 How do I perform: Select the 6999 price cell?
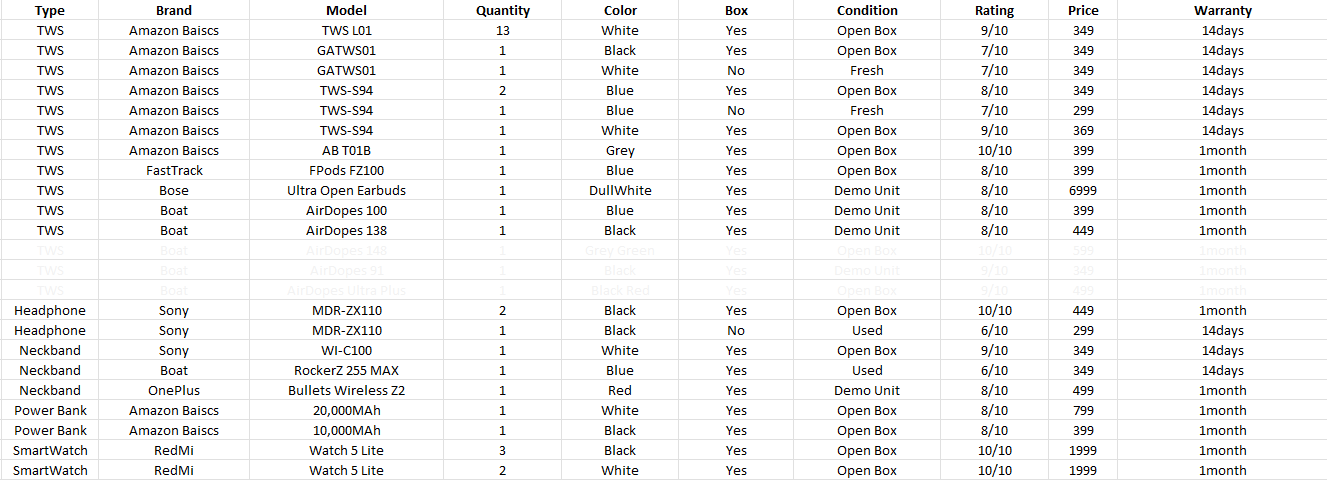click(x=1082, y=190)
